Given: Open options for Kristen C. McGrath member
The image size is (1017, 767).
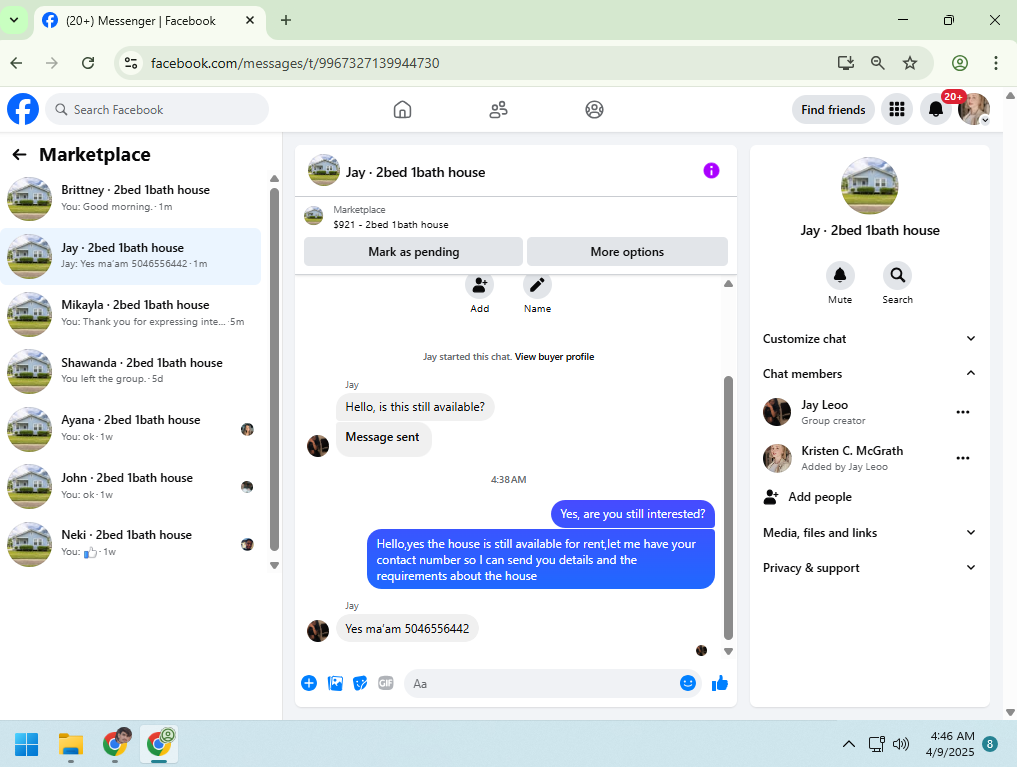Looking at the screenshot, I should (963, 458).
